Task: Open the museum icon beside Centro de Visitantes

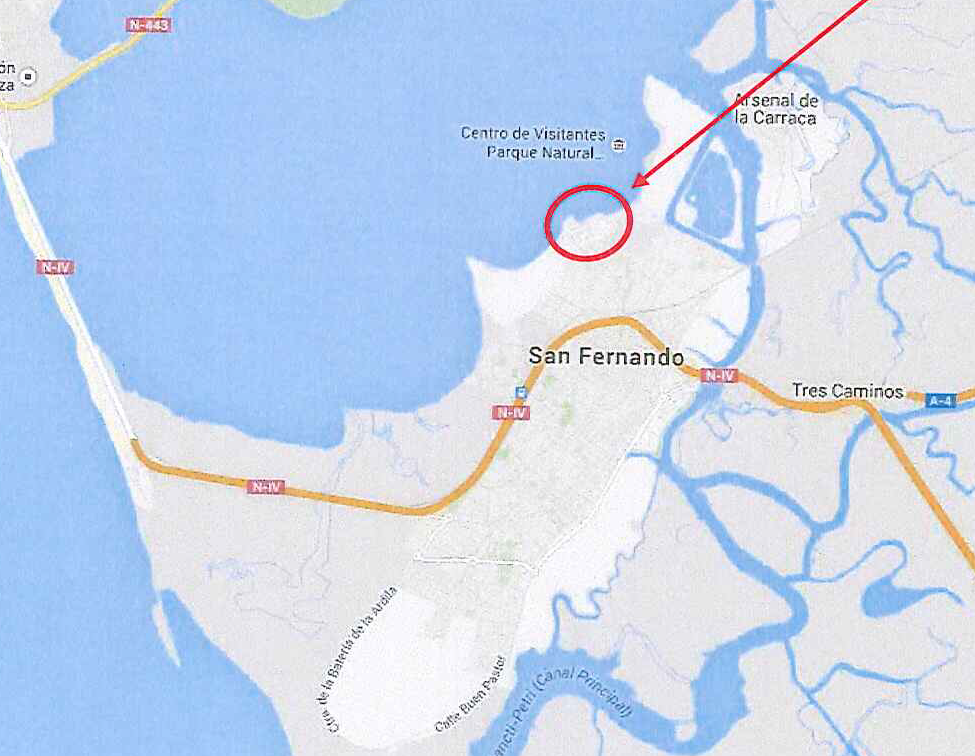Action: coord(619,145)
